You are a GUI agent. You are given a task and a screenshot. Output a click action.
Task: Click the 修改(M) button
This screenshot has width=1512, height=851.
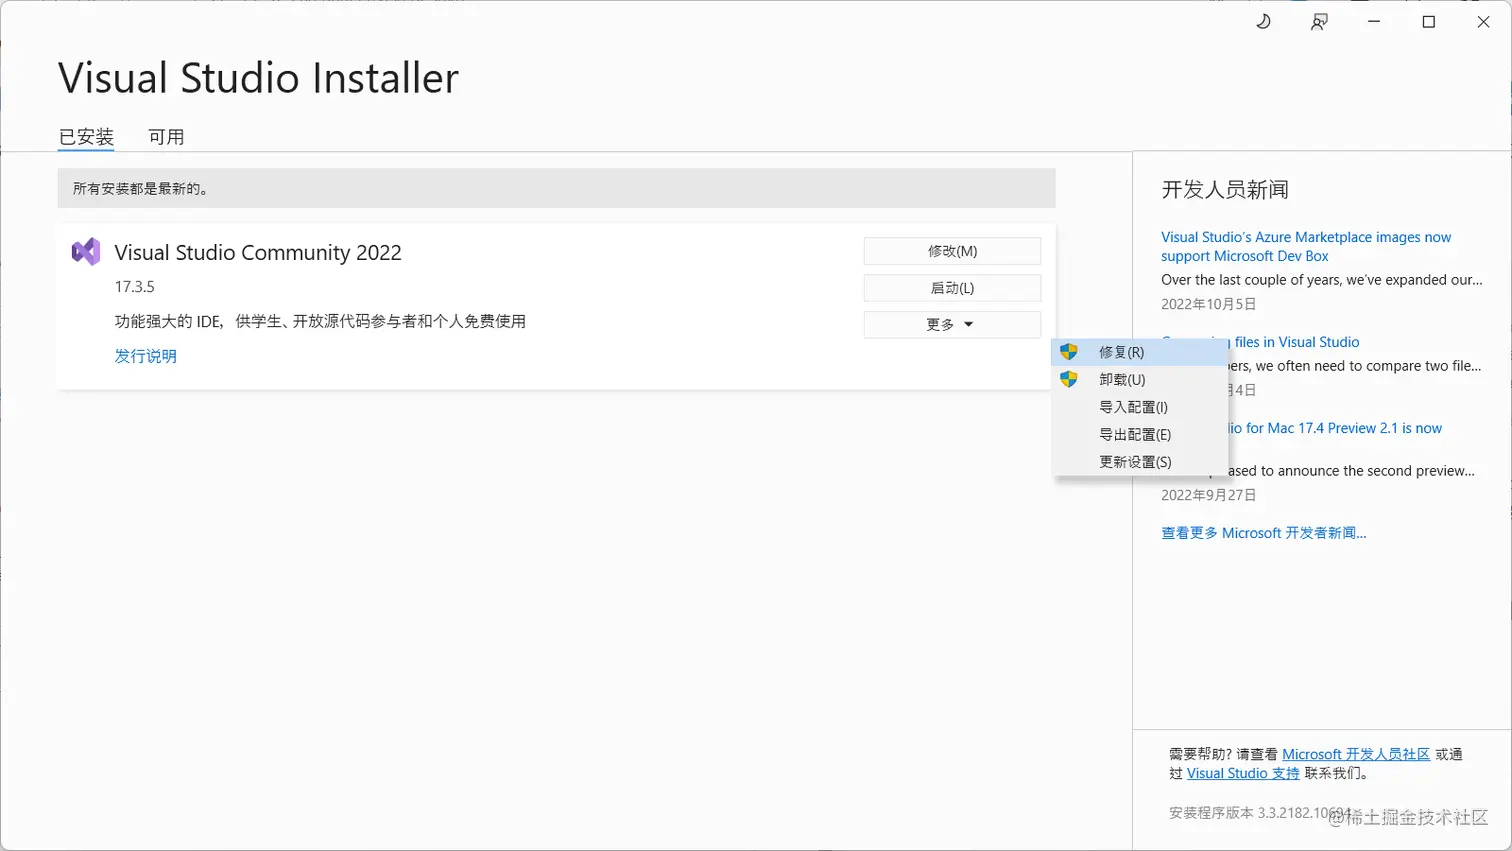coord(951,251)
